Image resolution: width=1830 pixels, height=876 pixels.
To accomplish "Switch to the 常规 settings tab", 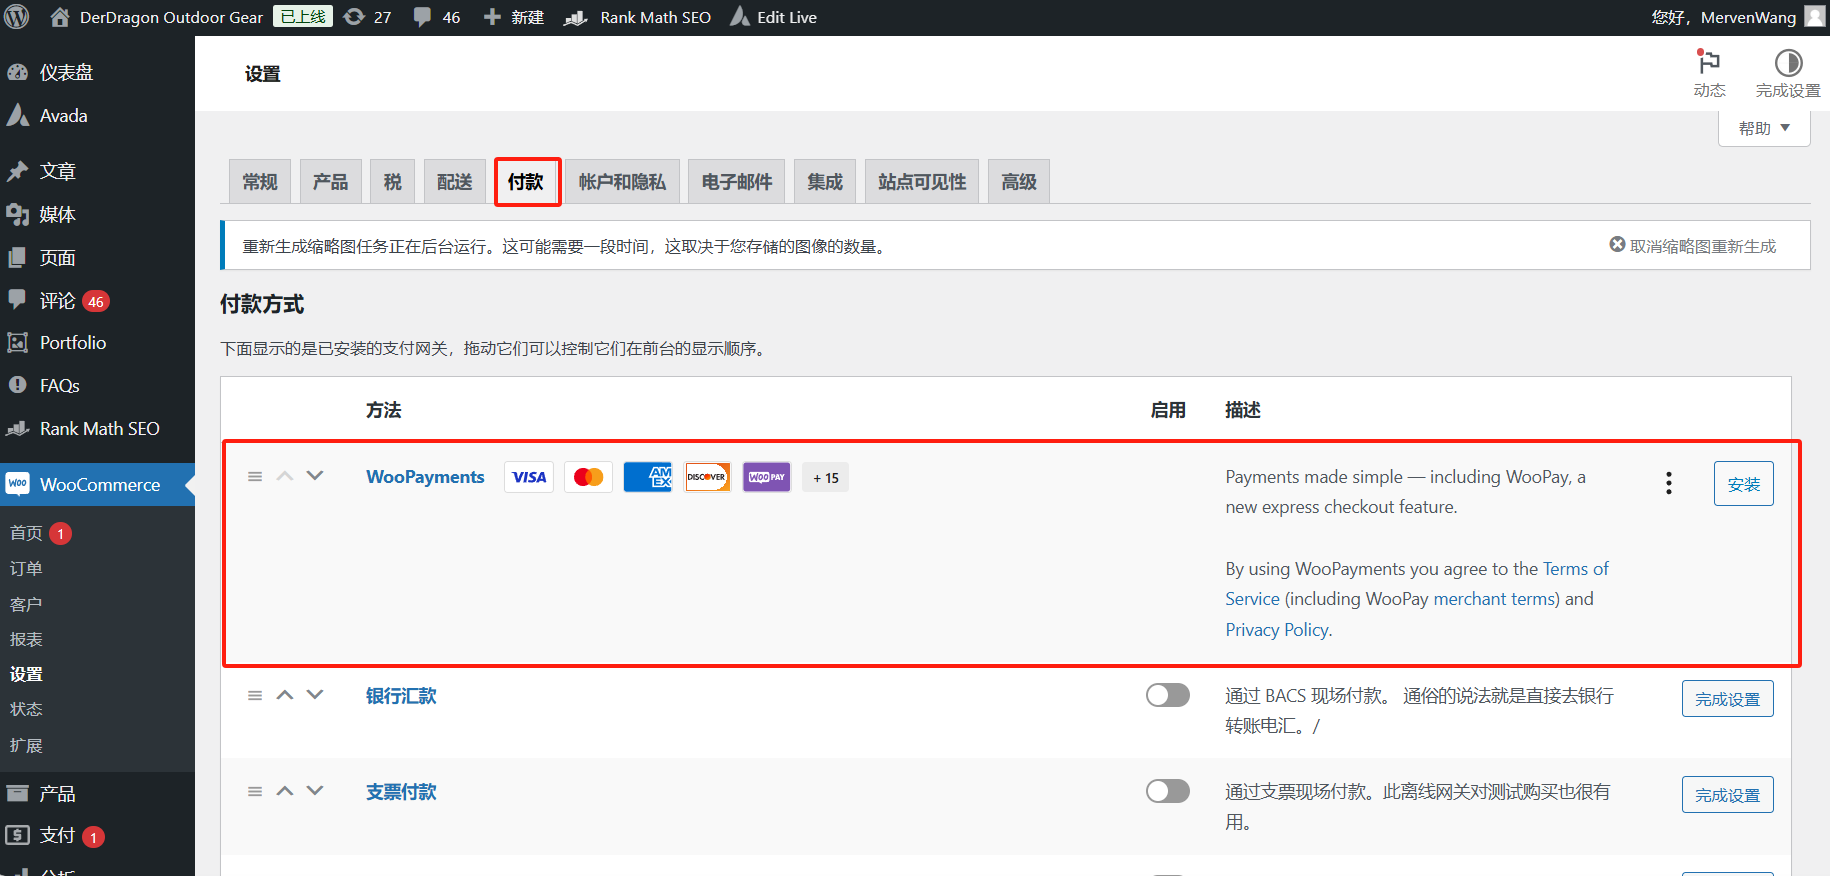I will [x=260, y=182].
